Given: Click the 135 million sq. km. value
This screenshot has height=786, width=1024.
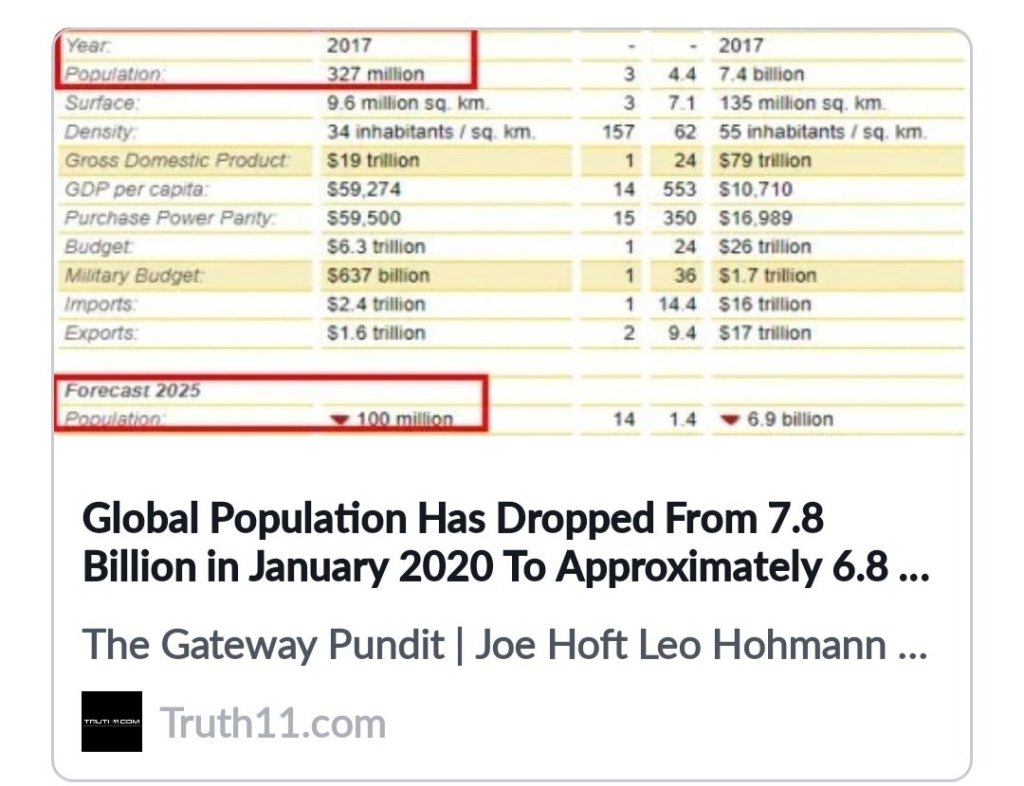Looking at the screenshot, I should [802, 103].
